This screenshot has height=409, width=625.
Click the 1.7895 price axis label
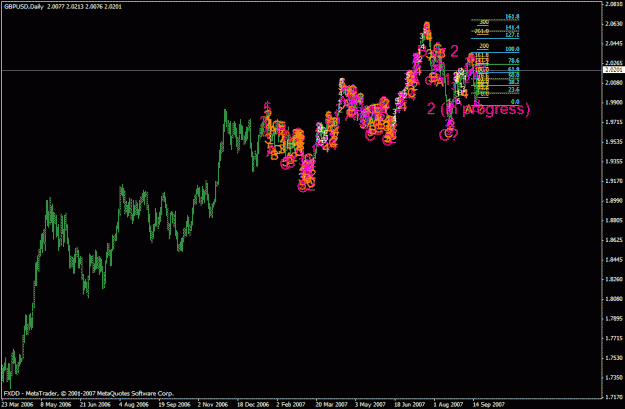pyautogui.click(x=614, y=319)
